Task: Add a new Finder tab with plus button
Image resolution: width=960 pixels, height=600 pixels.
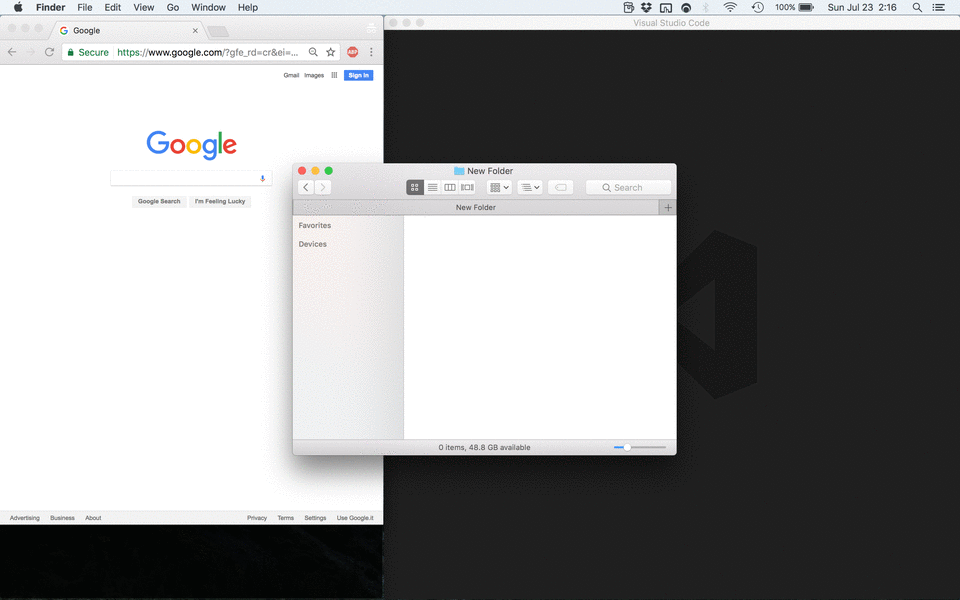Action: pyautogui.click(x=667, y=208)
